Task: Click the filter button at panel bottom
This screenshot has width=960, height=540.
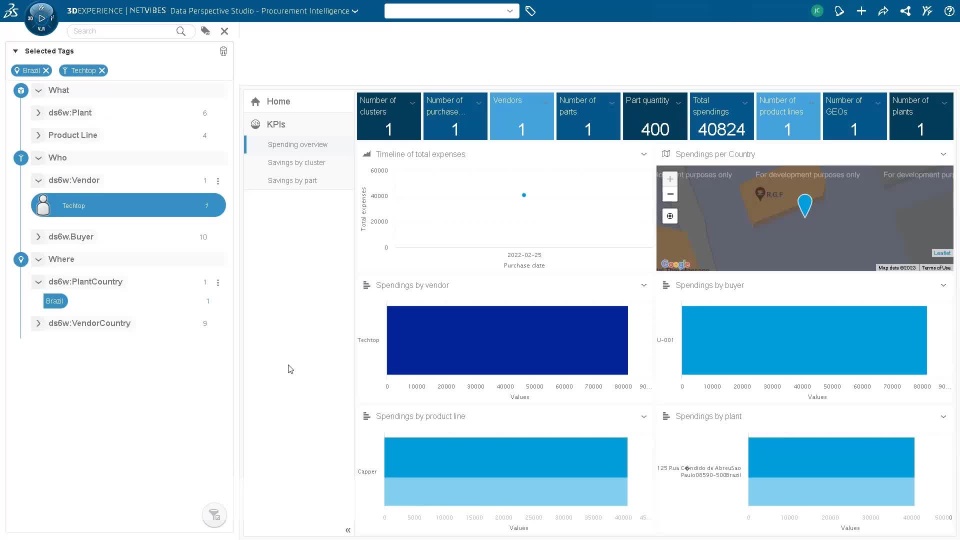Action: click(214, 515)
